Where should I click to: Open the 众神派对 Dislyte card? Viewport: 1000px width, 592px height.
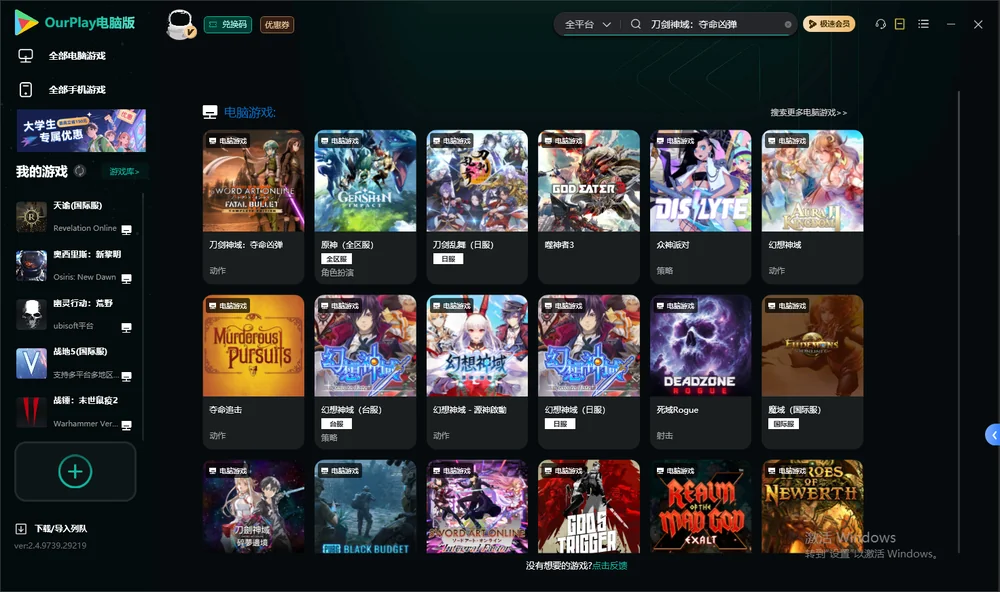[700, 207]
